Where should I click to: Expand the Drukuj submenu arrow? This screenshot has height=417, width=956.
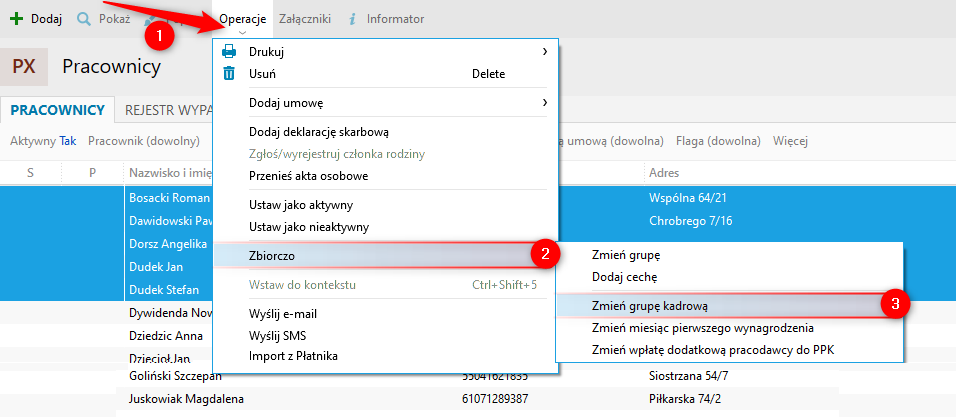[544, 51]
